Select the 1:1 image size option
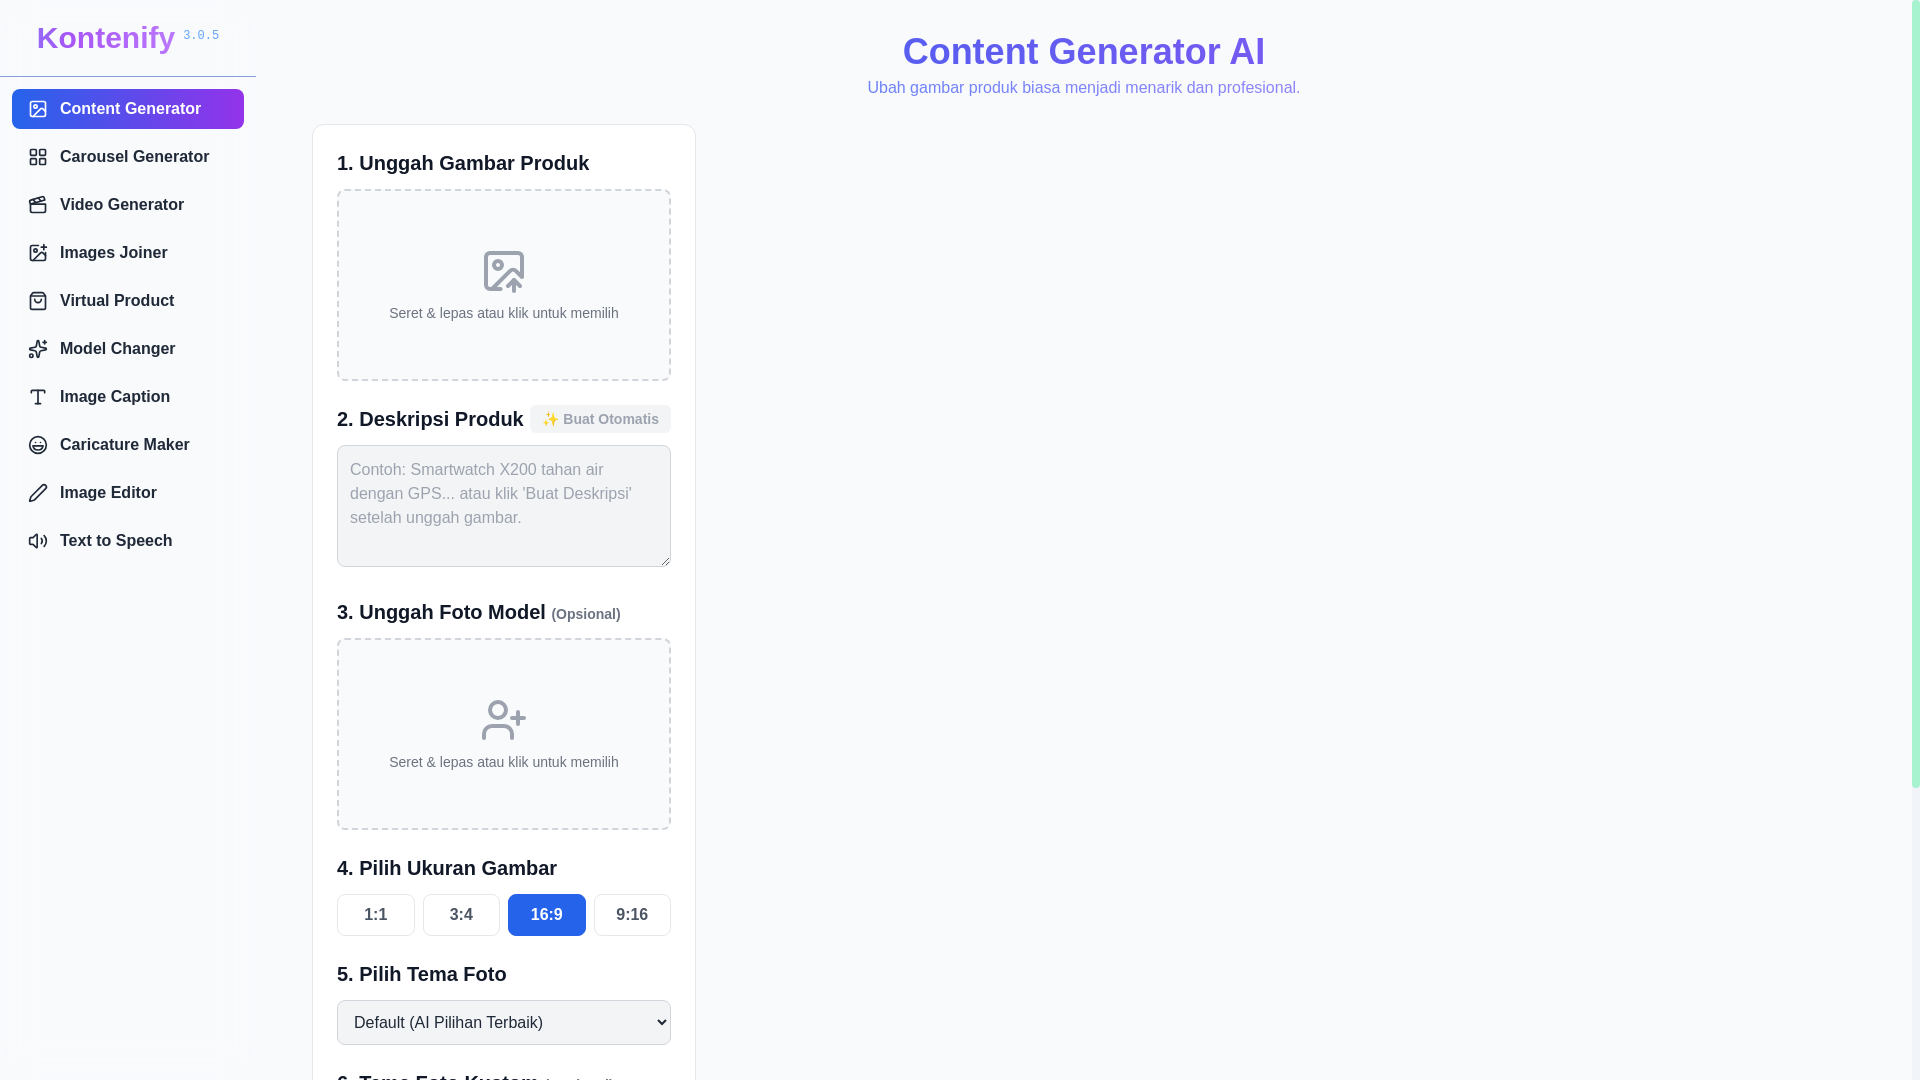Image resolution: width=1920 pixels, height=1080 pixels. point(375,915)
